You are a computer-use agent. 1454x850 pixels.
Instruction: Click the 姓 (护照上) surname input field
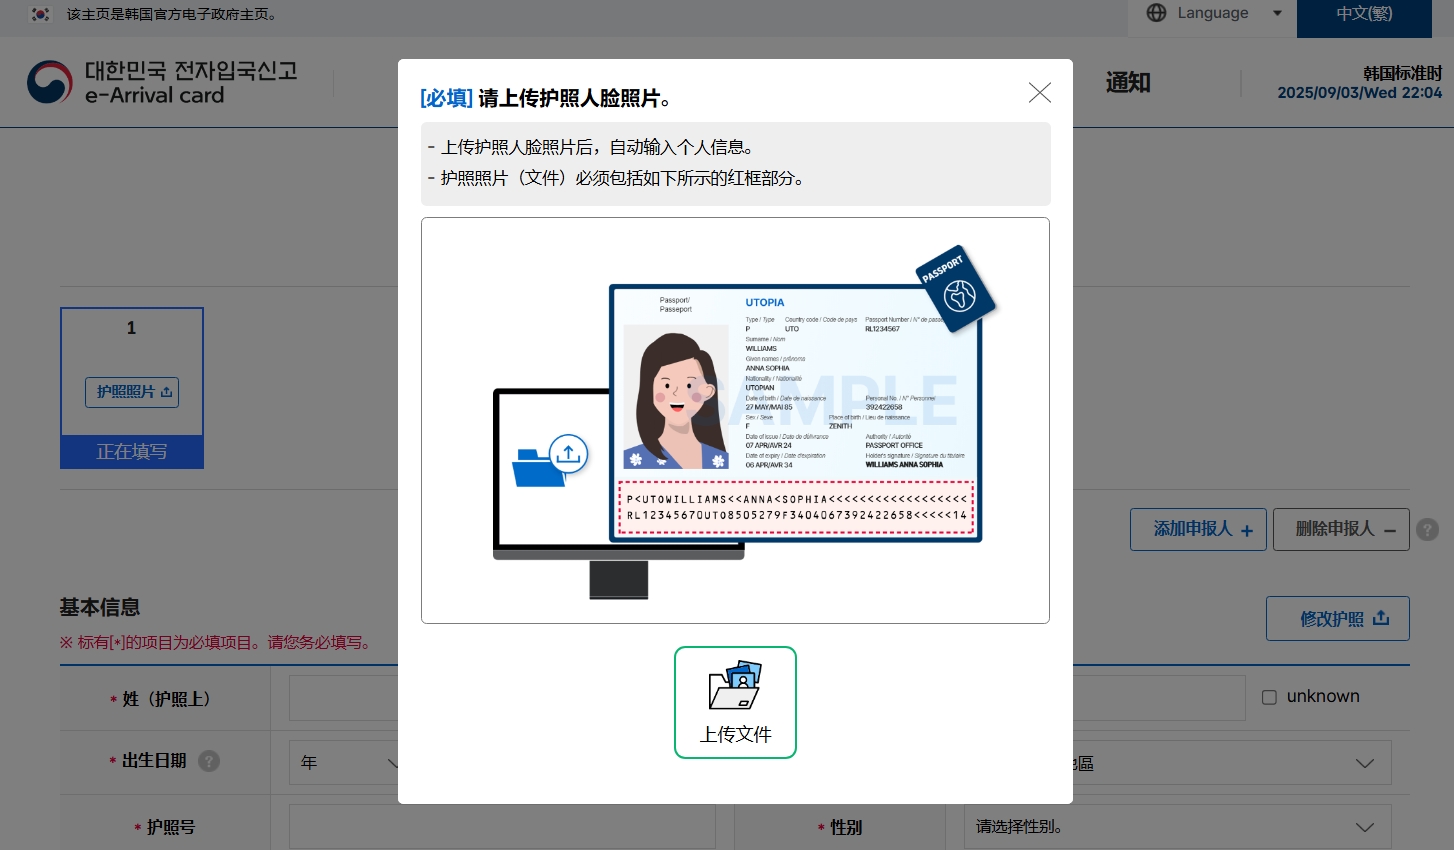[x=343, y=698]
